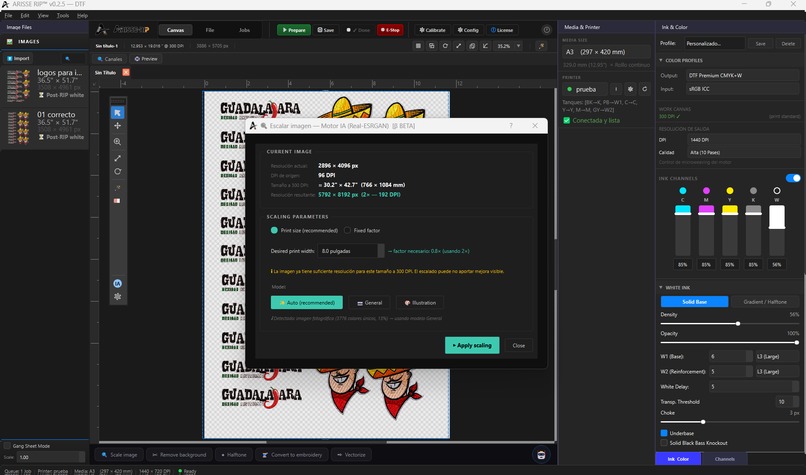Open the Calidad Alta (10 Pases) dropdown

tap(743, 152)
